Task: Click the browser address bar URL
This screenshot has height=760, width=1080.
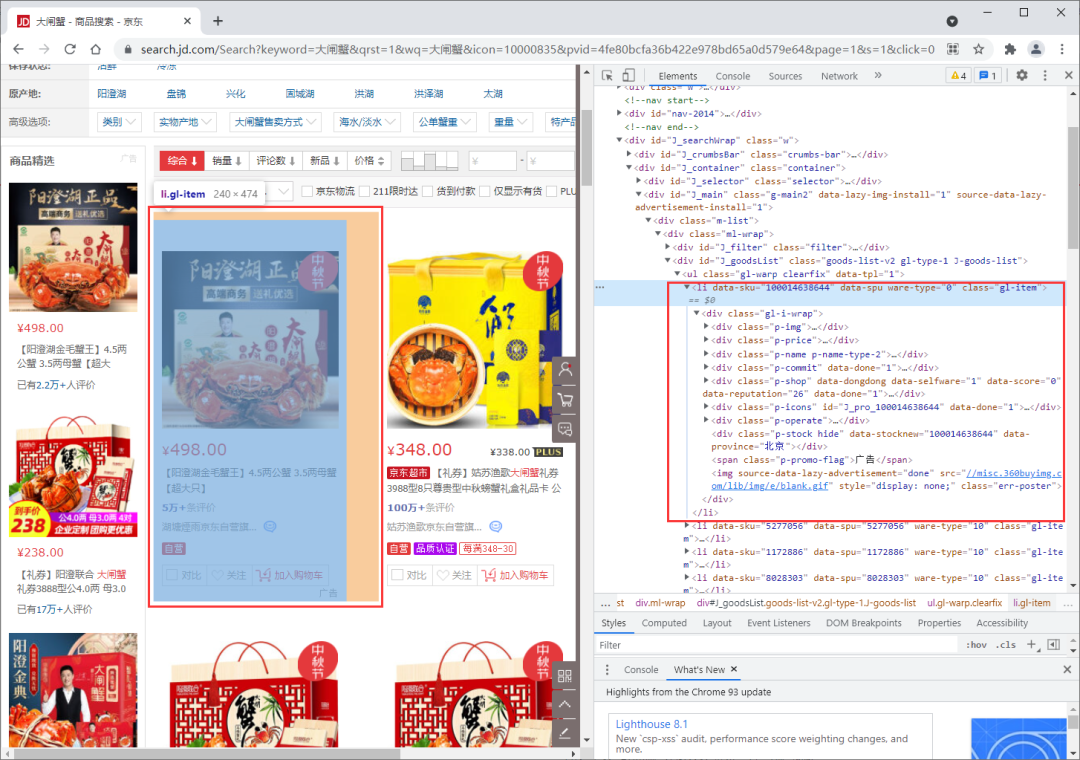Action: (537, 49)
